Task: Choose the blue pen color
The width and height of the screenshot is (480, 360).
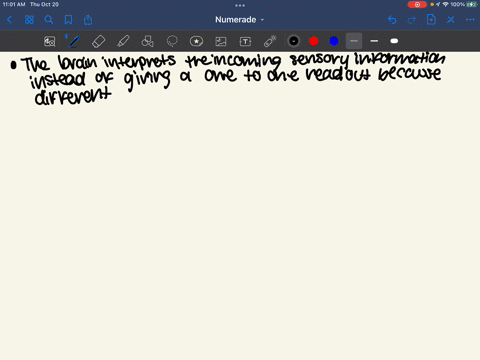Action: click(334, 41)
